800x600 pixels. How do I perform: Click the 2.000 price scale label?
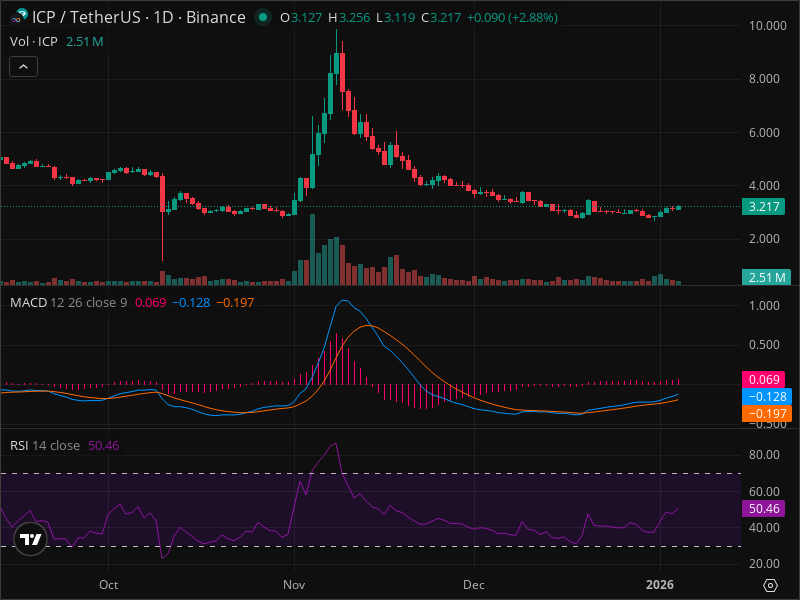pos(764,239)
